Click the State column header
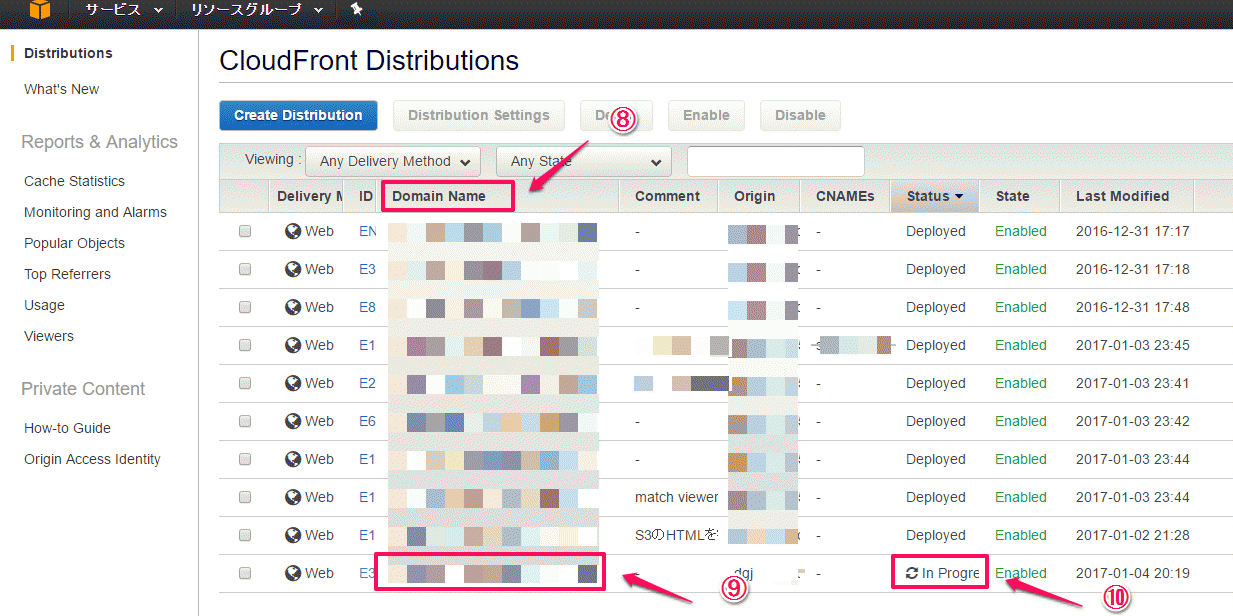This screenshot has height=616, width=1233. [x=1012, y=196]
